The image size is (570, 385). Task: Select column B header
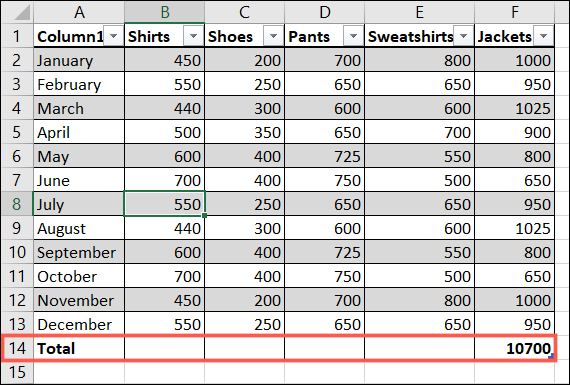pyautogui.click(x=165, y=12)
